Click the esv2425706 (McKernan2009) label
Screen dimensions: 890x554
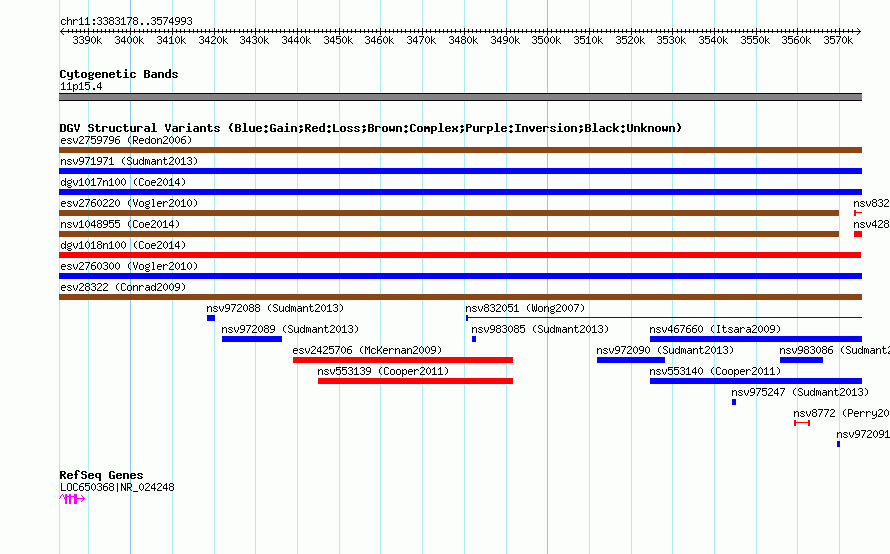tap(367, 350)
